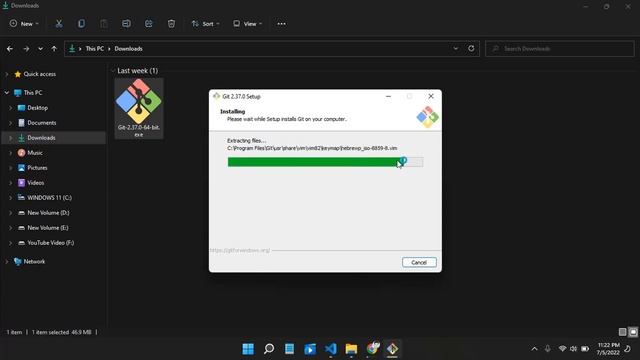Cancel the Git Setup installation
640x360 pixels.
pyautogui.click(x=419, y=262)
